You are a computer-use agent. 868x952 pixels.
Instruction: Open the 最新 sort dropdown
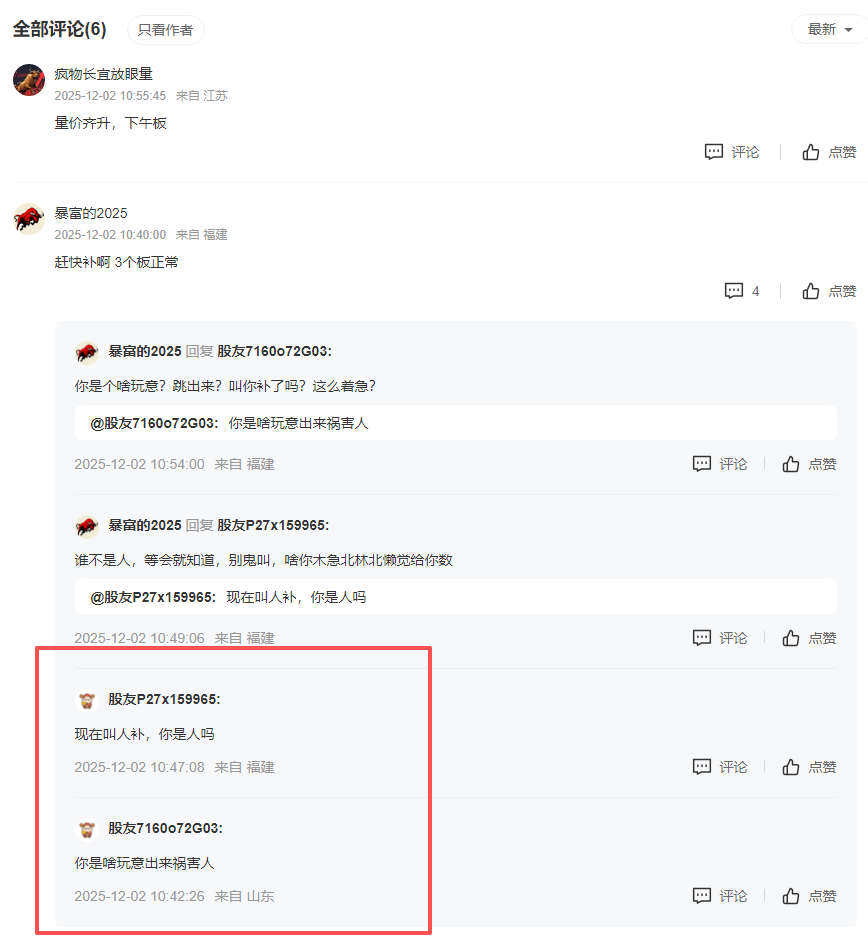pos(829,29)
